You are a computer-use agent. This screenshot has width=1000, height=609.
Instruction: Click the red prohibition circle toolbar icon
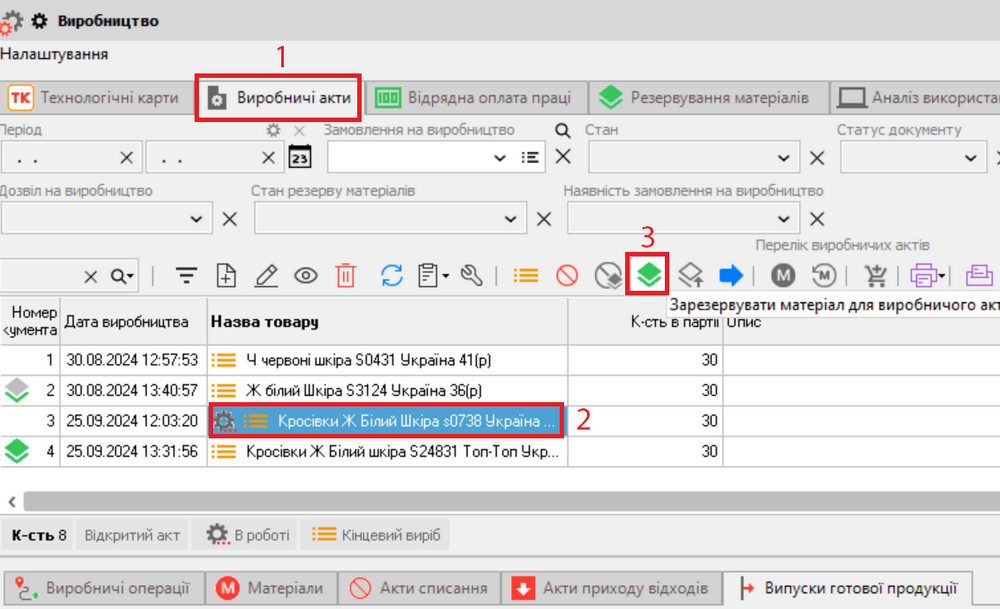pyautogui.click(x=567, y=276)
